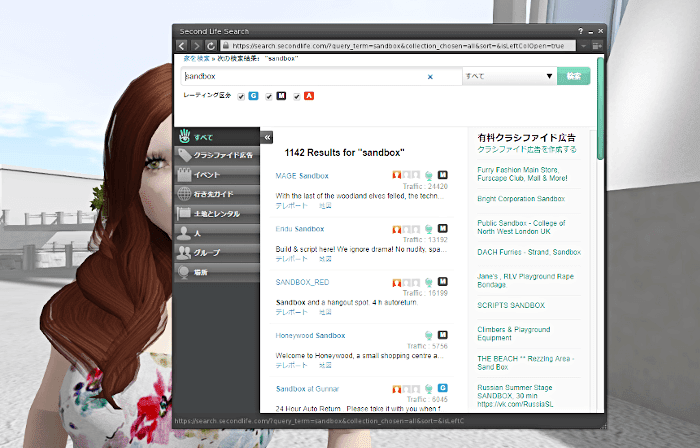Viewport: 700px width, 448px height.
Task: Click Endu Sandbox M maturity icon
Action: (442, 228)
